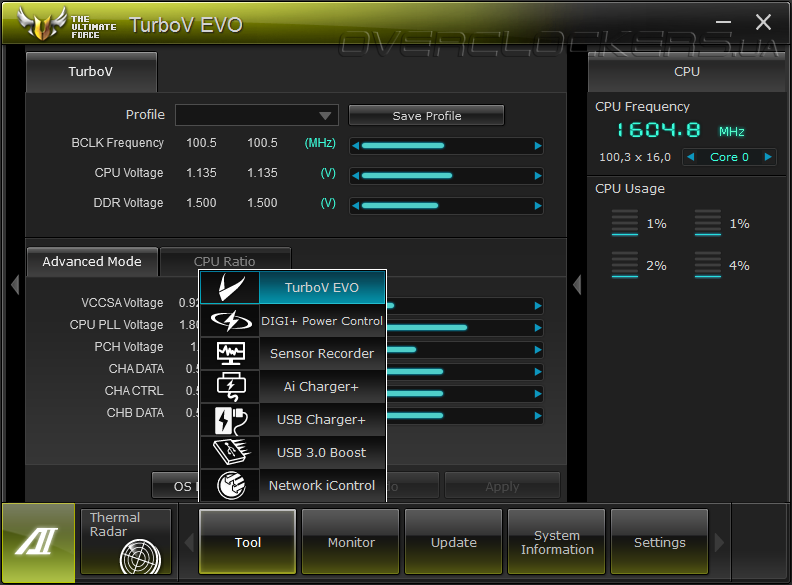Open Settings in bottom bar

660,542
